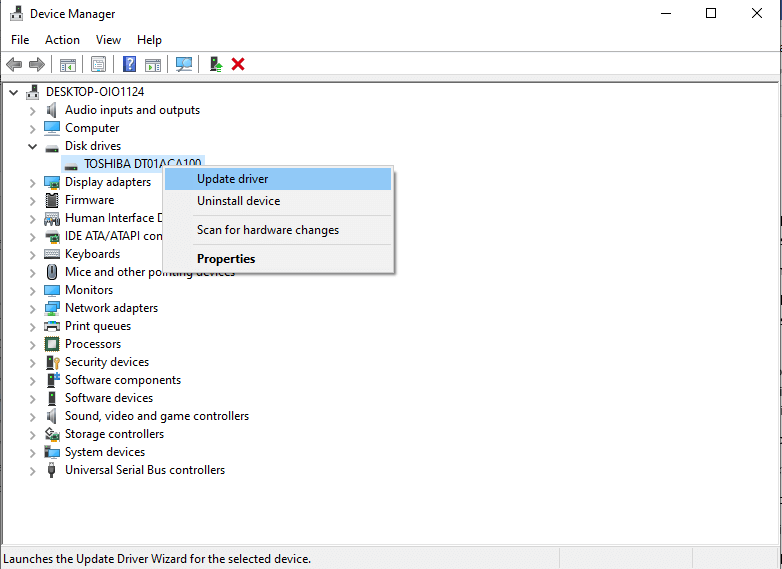This screenshot has width=782, height=569.
Task: Expand the Monitors category
Action: (32, 291)
